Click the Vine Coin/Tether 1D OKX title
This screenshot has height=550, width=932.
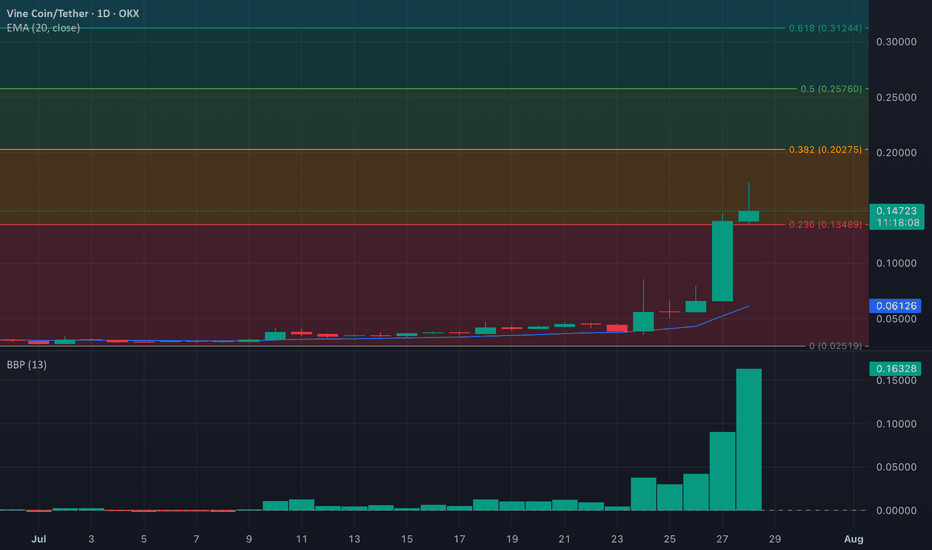pos(73,13)
